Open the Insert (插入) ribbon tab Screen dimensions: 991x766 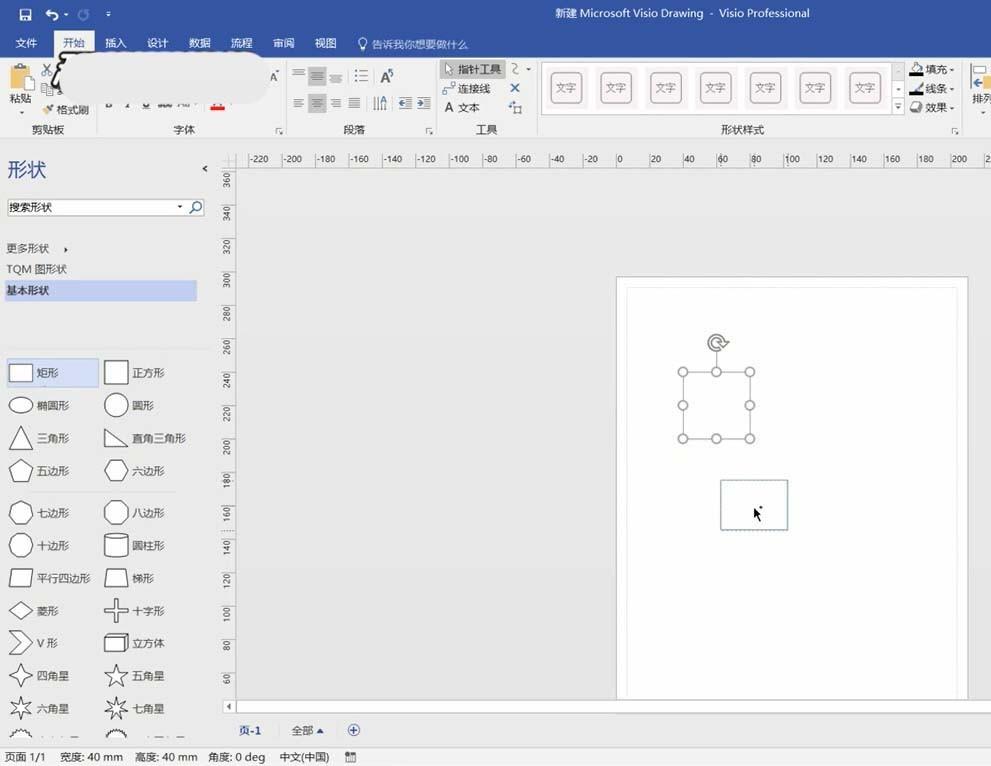[116, 43]
